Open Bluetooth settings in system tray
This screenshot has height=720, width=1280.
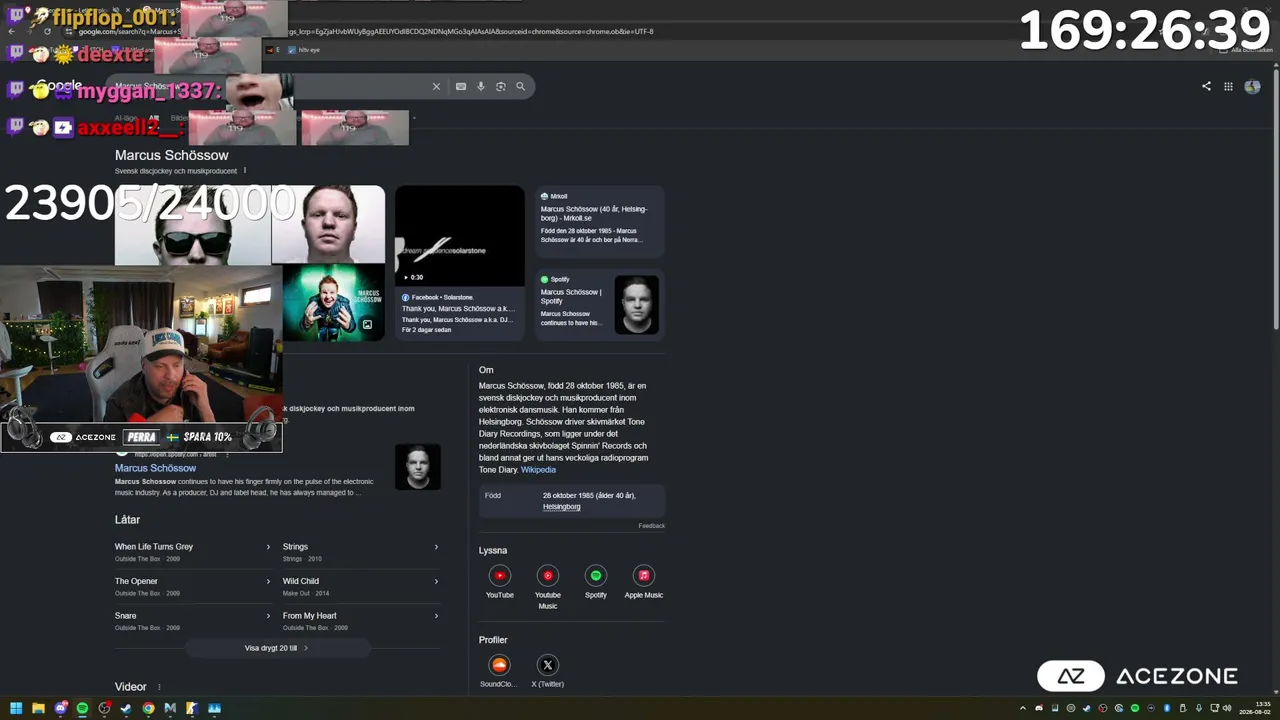tap(1167, 709)
